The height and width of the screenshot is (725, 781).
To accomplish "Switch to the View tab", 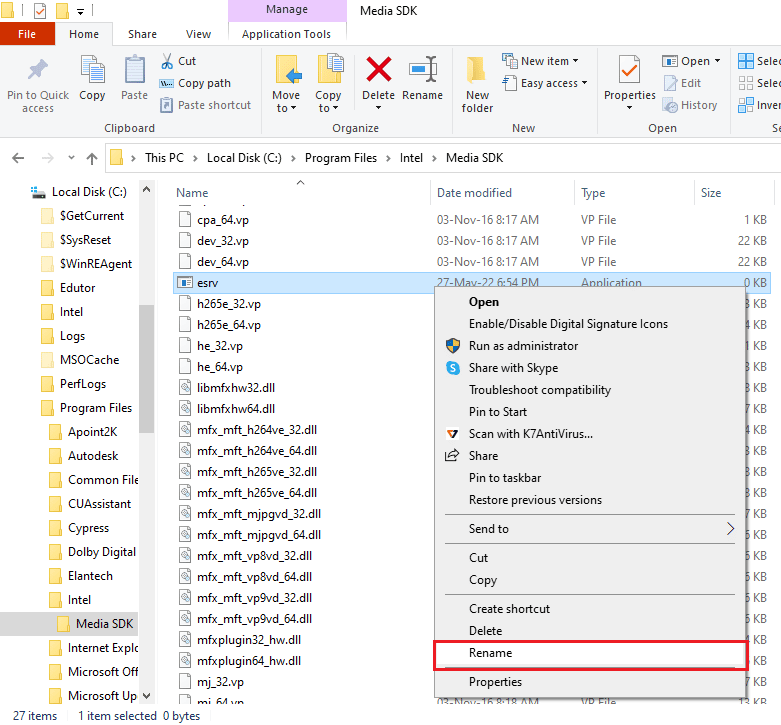I will (x=198, y=34).
